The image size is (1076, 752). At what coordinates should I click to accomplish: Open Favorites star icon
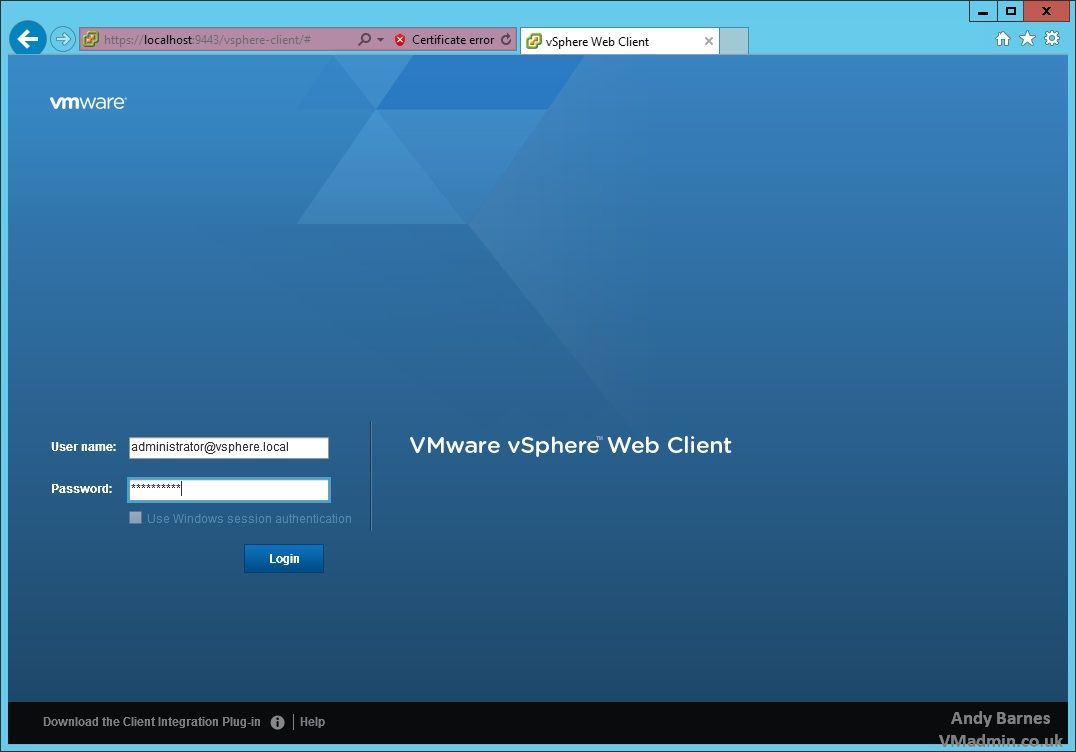1027,39
